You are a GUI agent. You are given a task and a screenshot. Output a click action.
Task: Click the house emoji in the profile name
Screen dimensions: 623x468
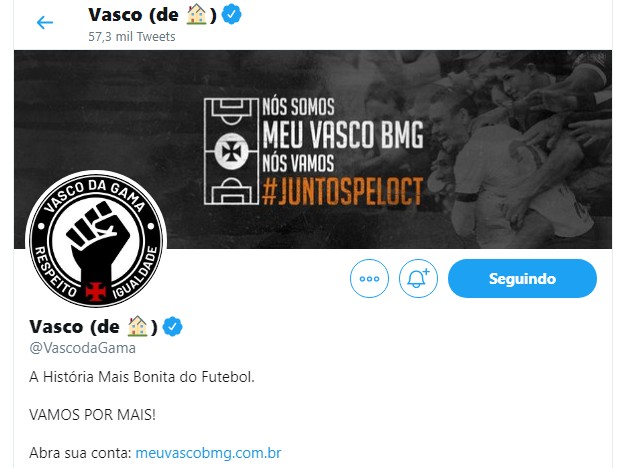tap(137, 326)
